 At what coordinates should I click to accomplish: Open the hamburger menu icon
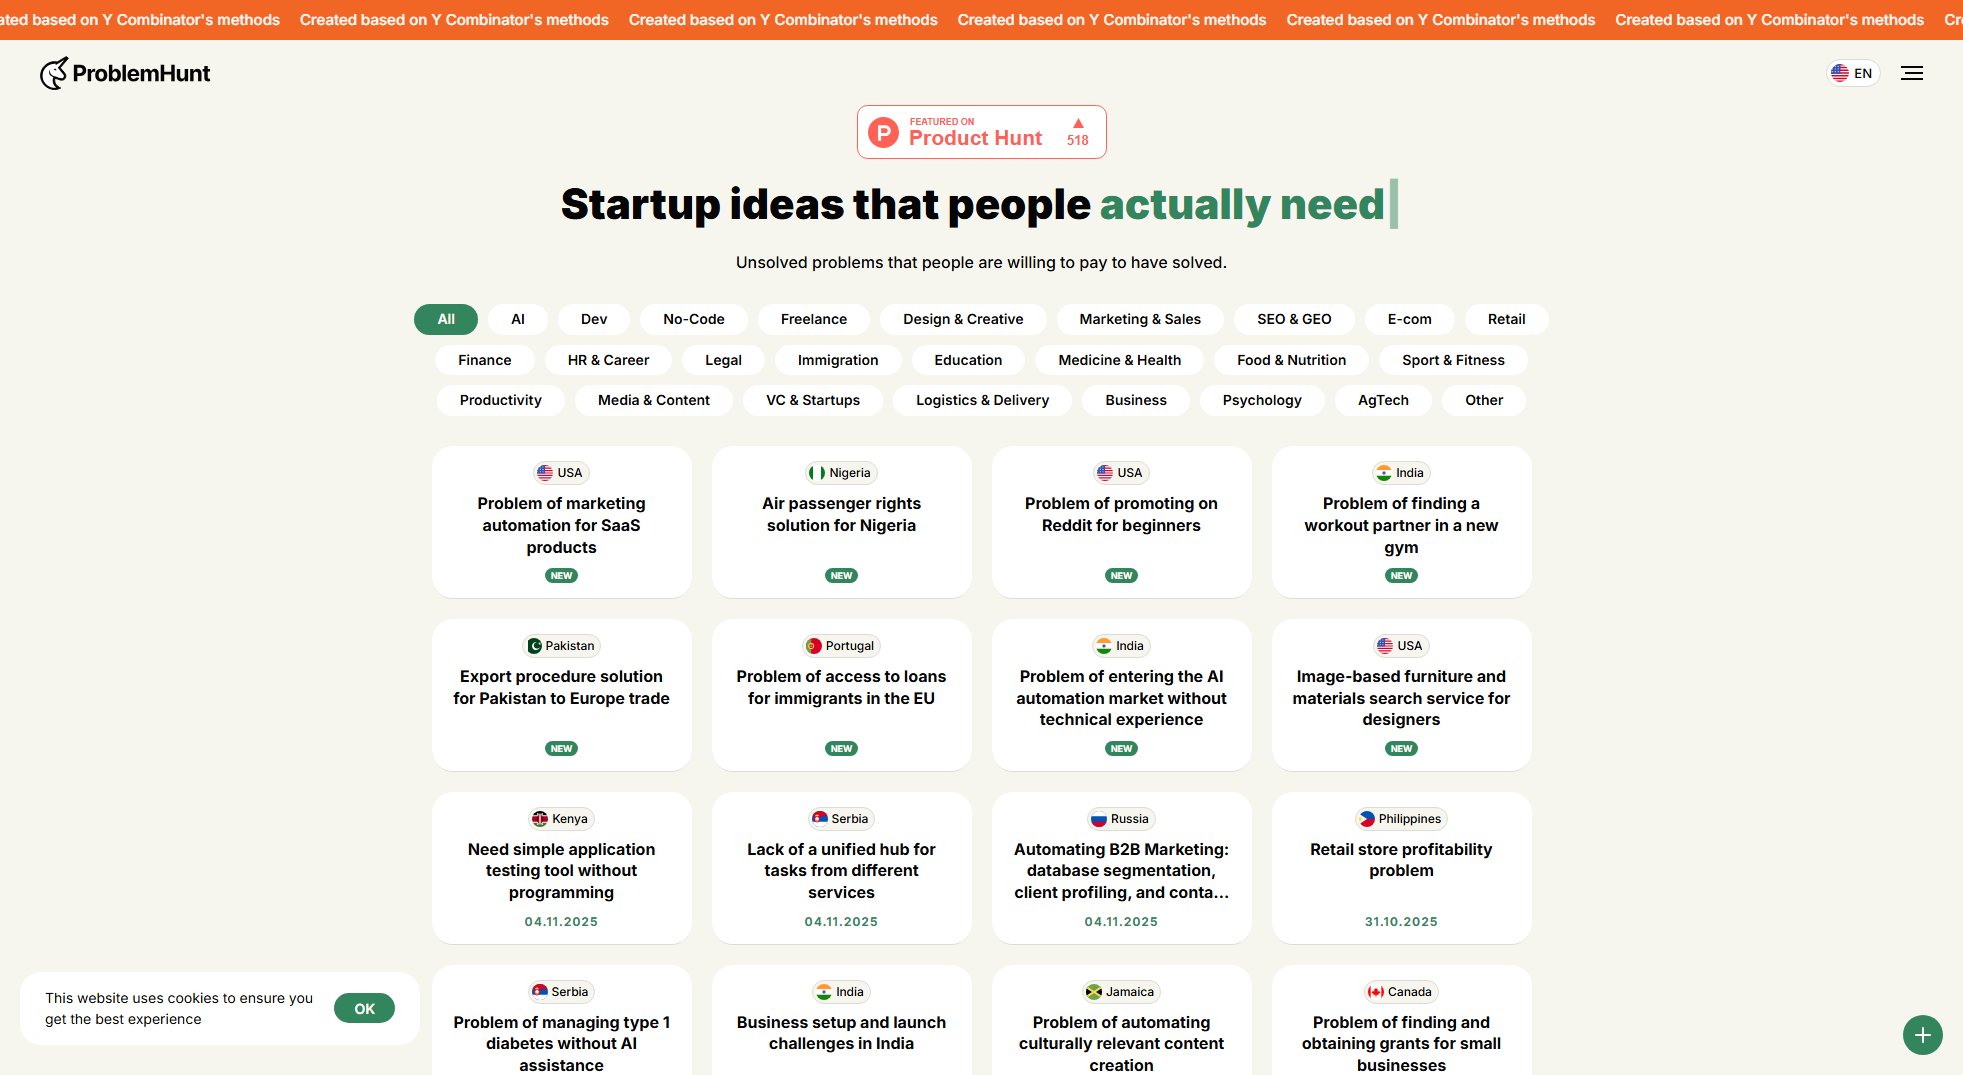point(1911,73)
